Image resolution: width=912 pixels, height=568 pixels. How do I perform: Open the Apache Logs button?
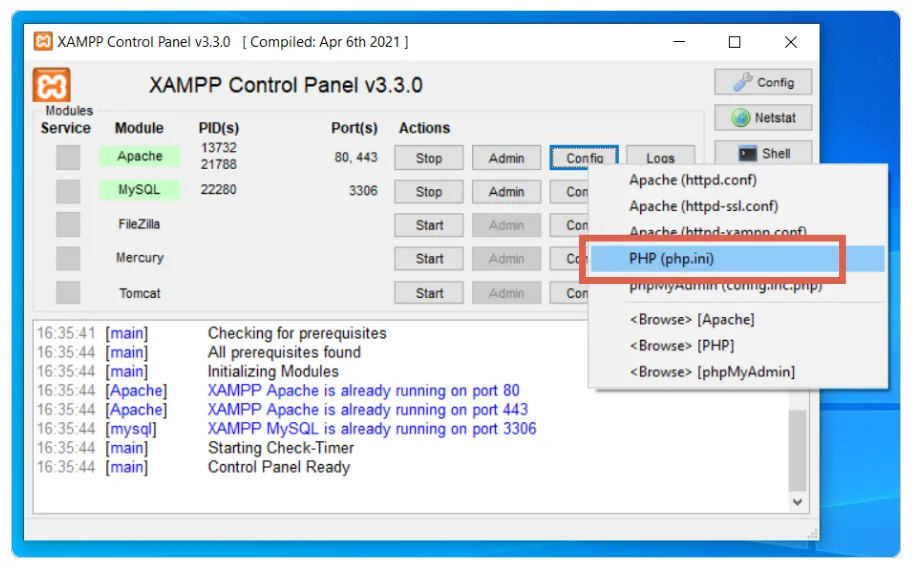coord(660,158)
